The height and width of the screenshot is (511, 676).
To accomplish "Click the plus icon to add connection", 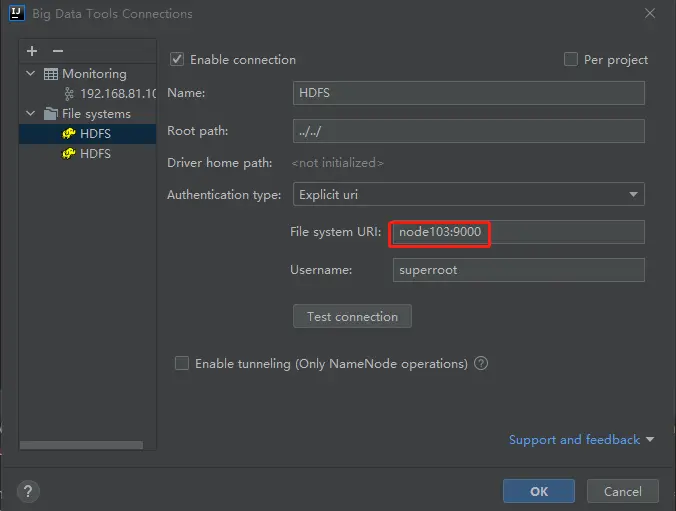I will point(32,51).
